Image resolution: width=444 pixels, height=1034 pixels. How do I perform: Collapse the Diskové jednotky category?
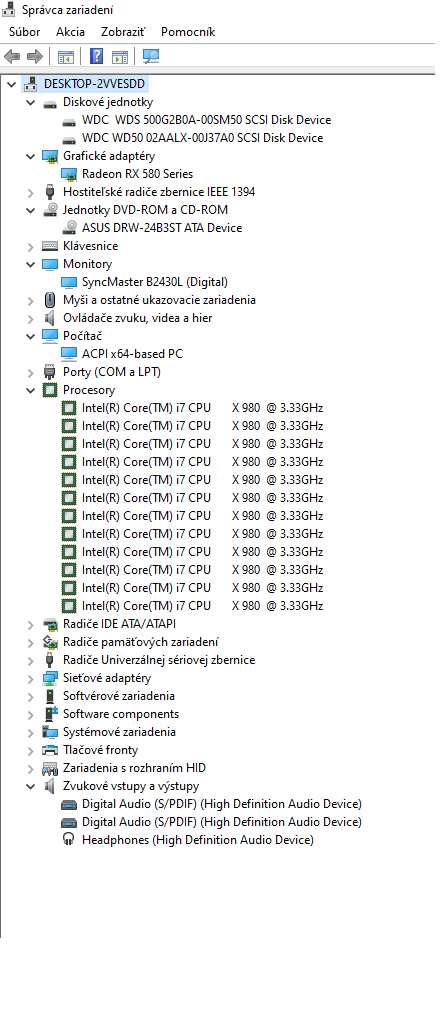[30, 102]
